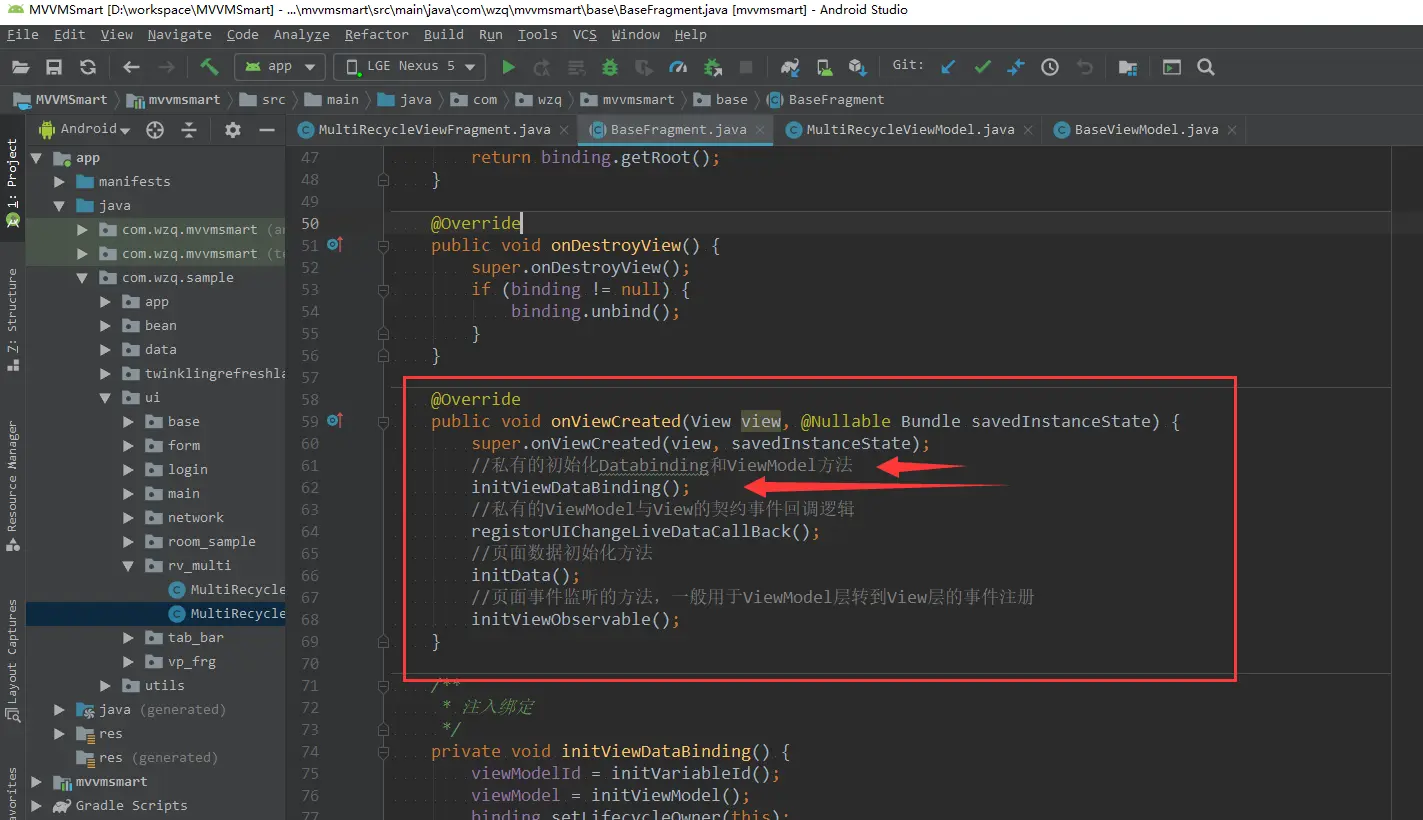Click the override gutter icon on line 51

coord(335,245)
